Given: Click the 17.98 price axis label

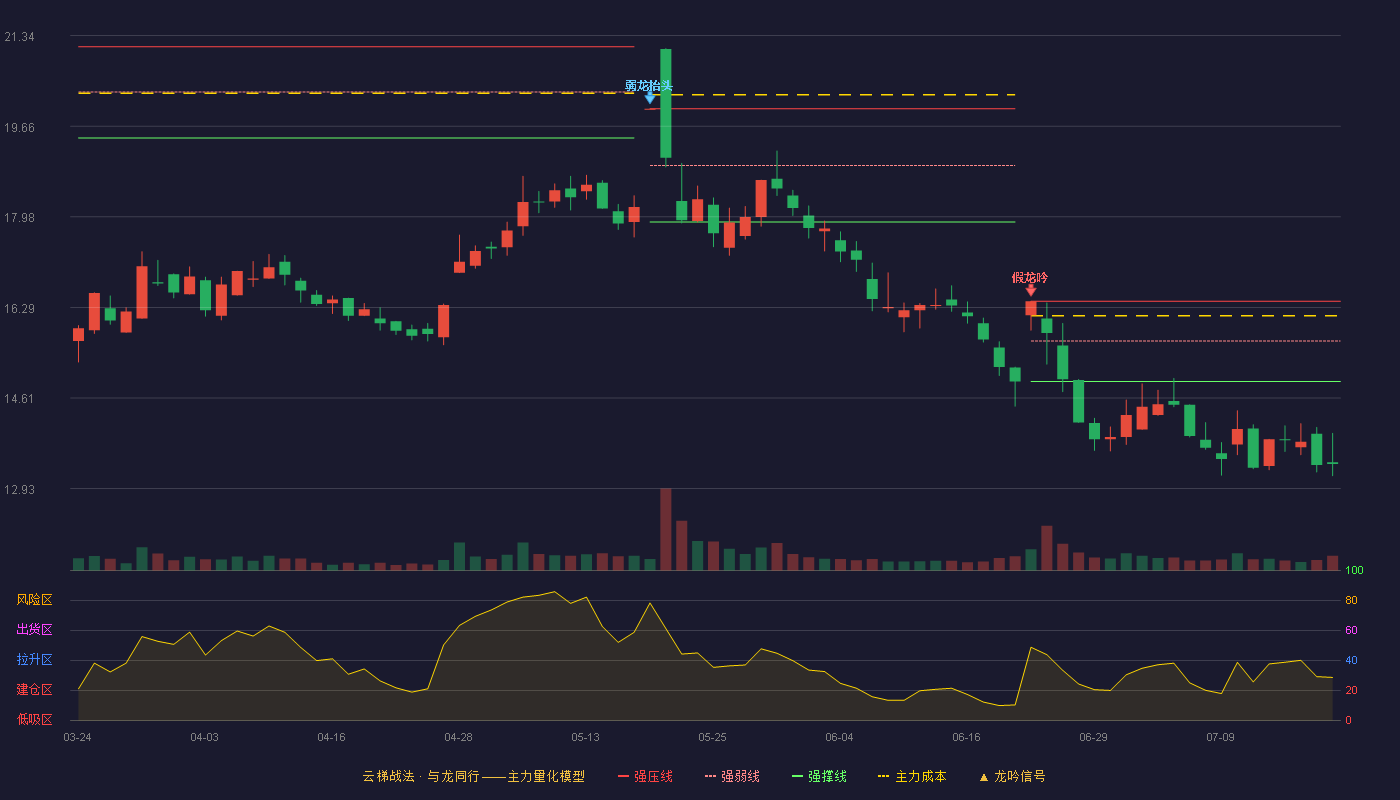Looking at the screenshot, I should [x=19, y=218].
